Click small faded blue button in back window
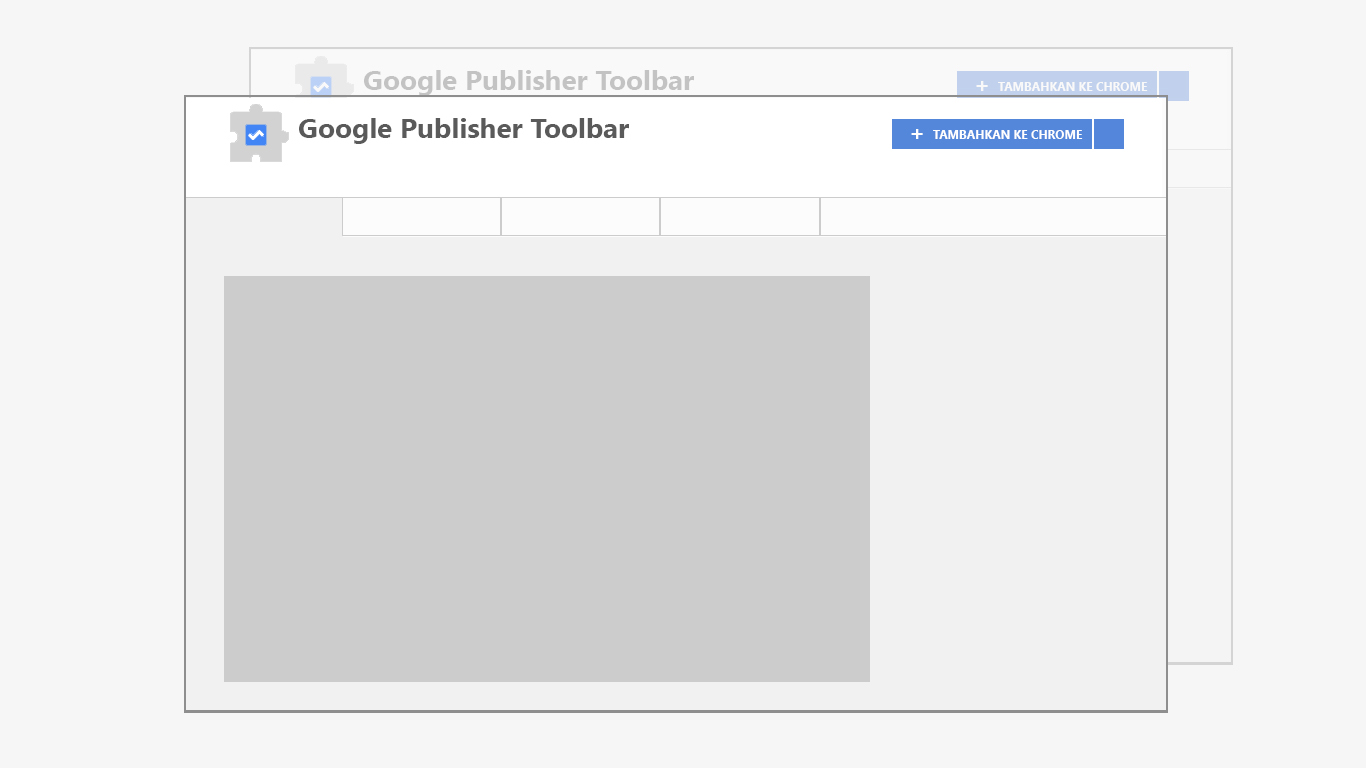This screenshot has height=768, width=1366. 1174,86
